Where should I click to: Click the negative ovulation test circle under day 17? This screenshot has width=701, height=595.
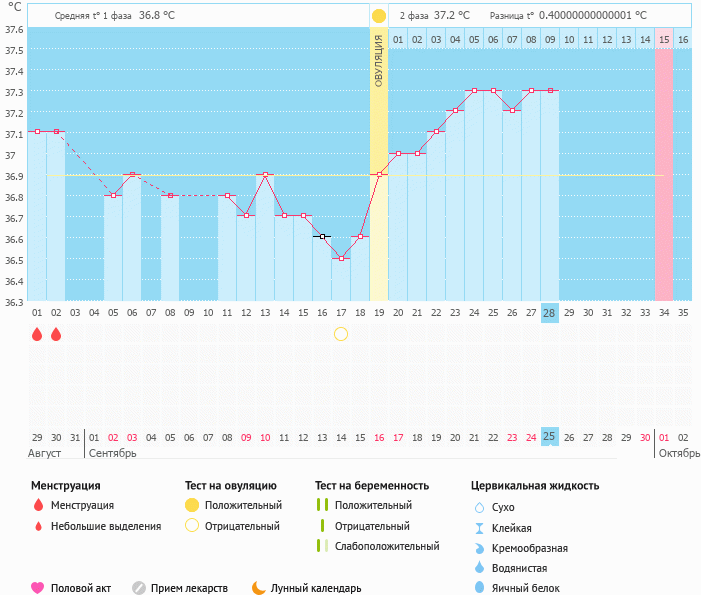(x=341, y=334)
